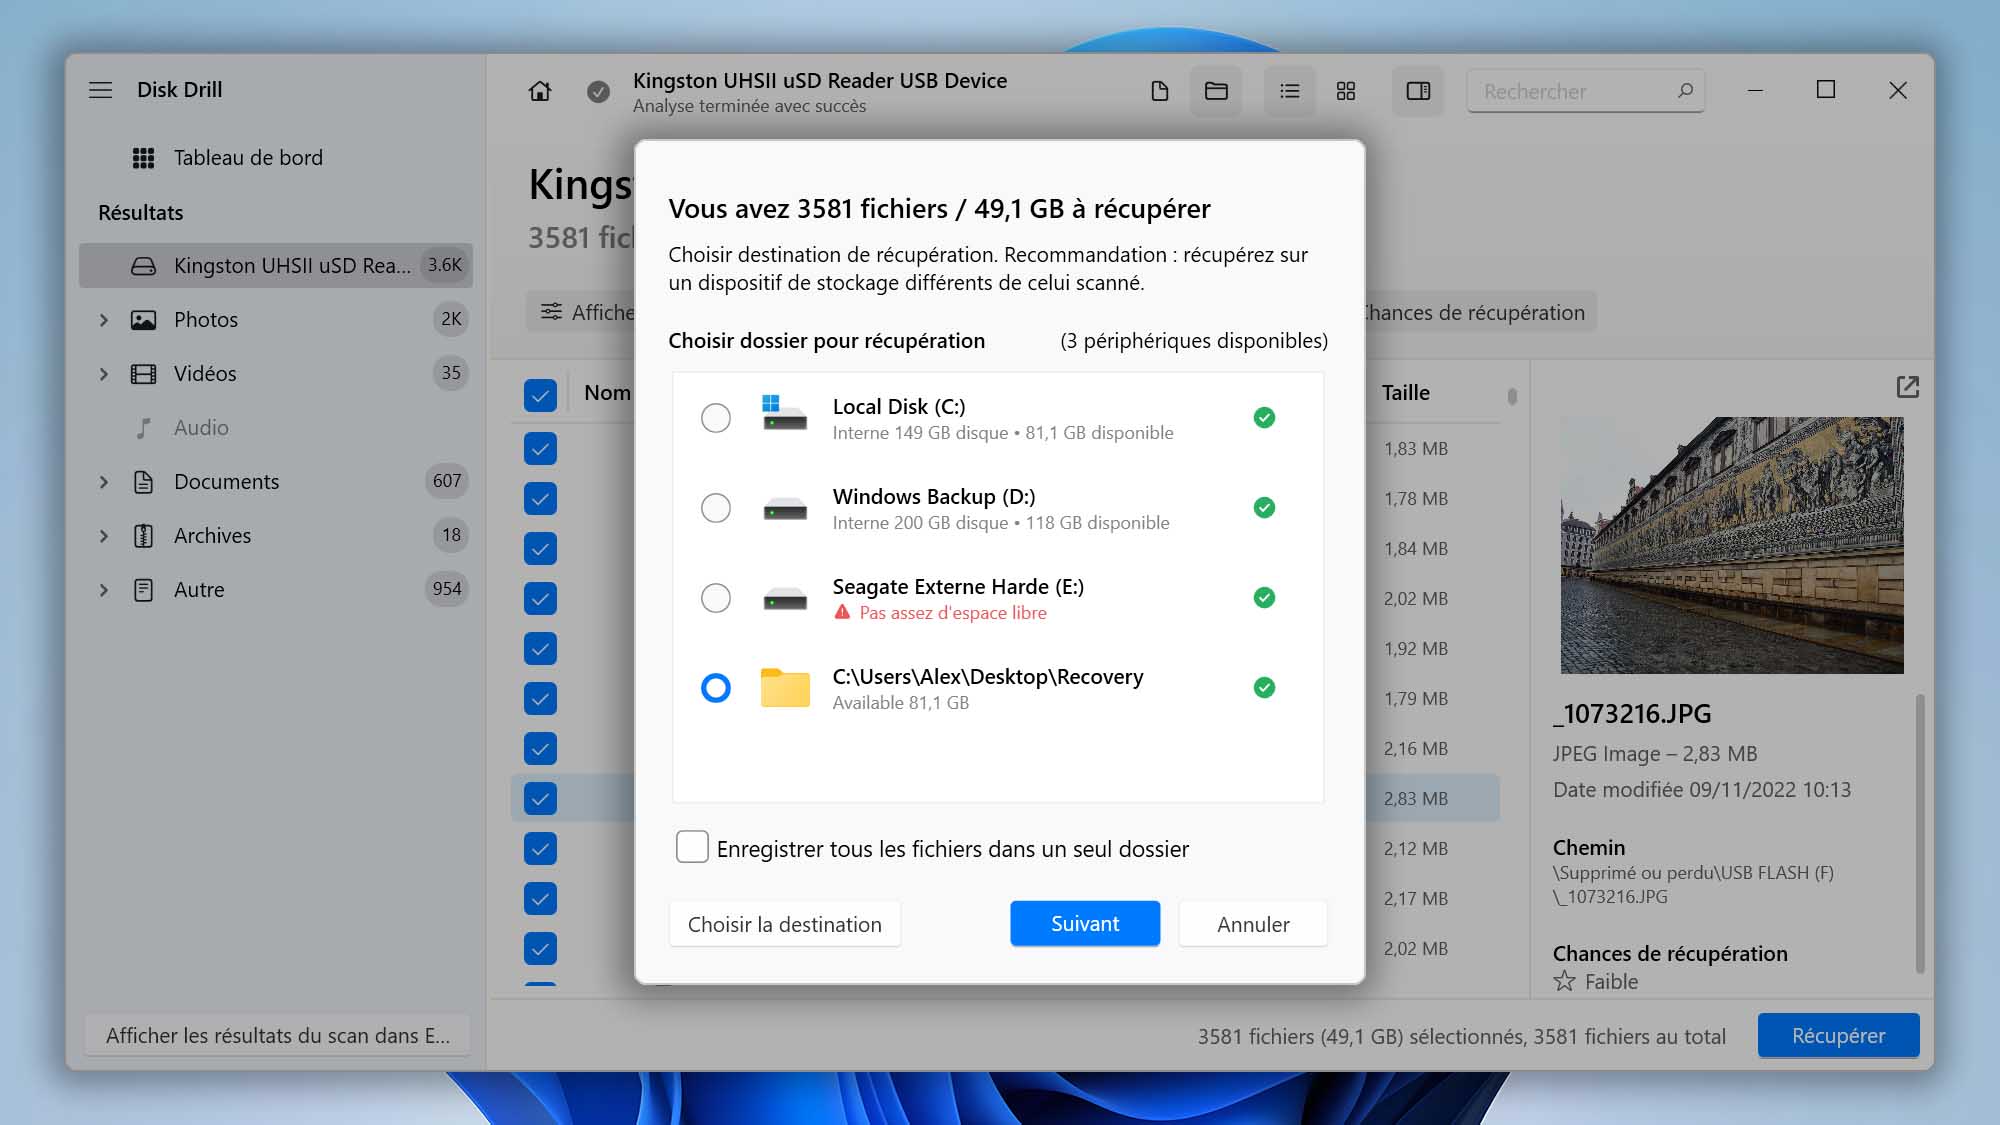Toggle the preview panel icon
This screenshot has height=1125, width=2000.
tap(1418, 91)
